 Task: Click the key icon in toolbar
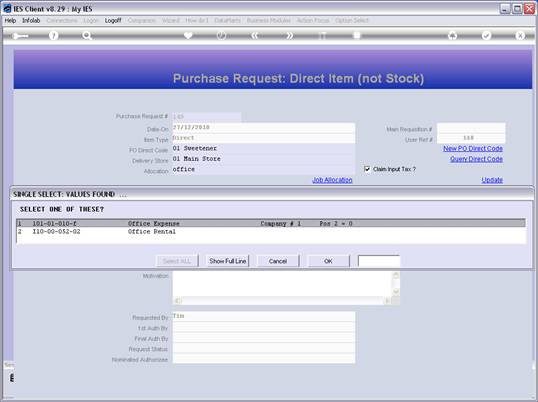coord(20,36)
